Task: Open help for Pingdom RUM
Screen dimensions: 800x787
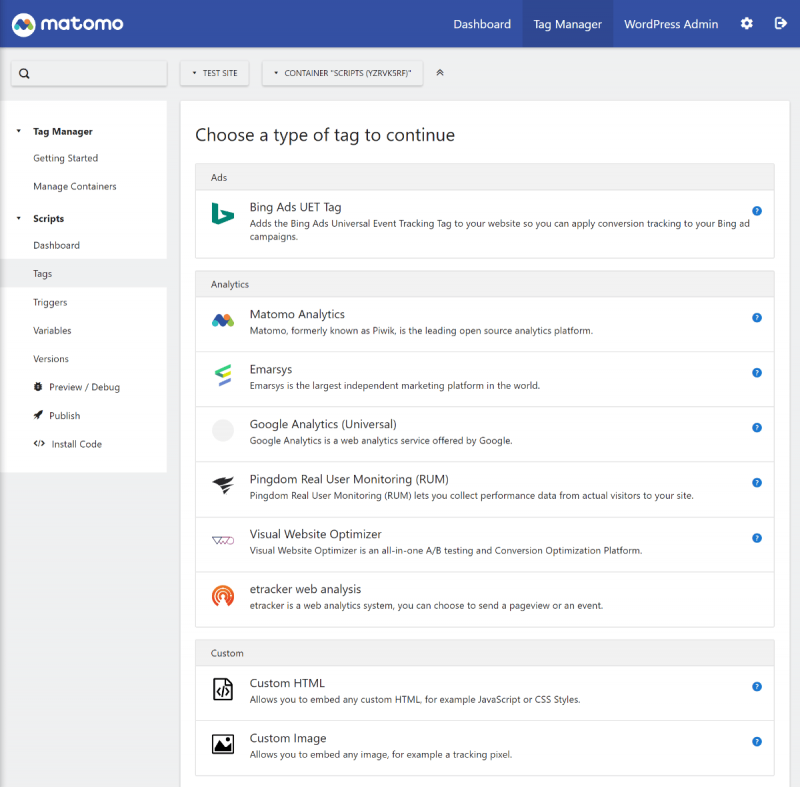Action: pos(757,483)
